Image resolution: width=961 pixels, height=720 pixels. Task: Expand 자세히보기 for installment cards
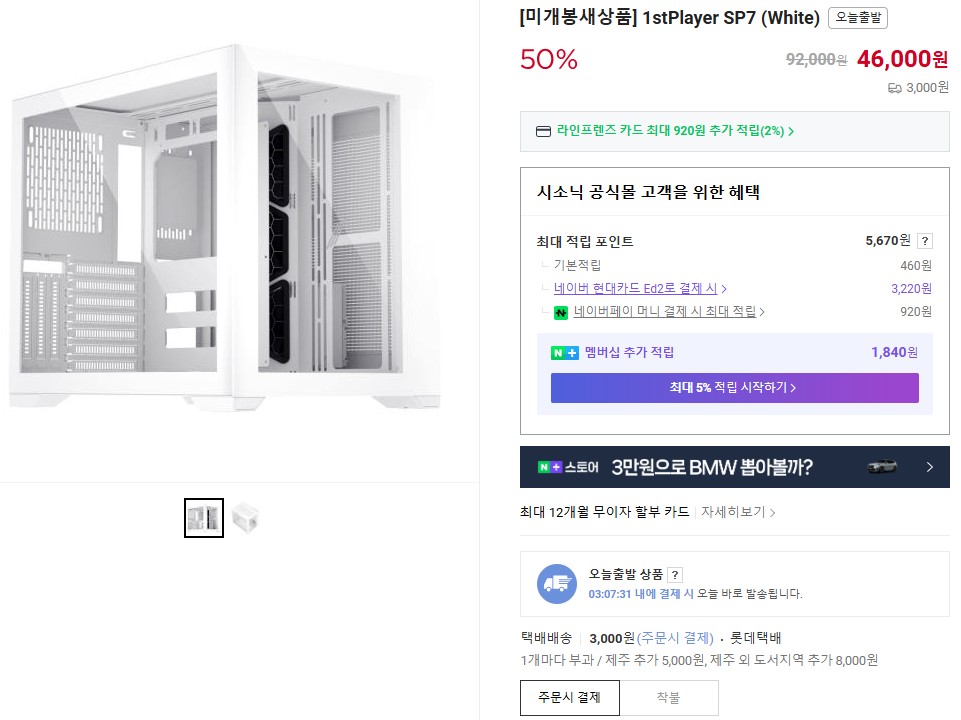(738, 512)
